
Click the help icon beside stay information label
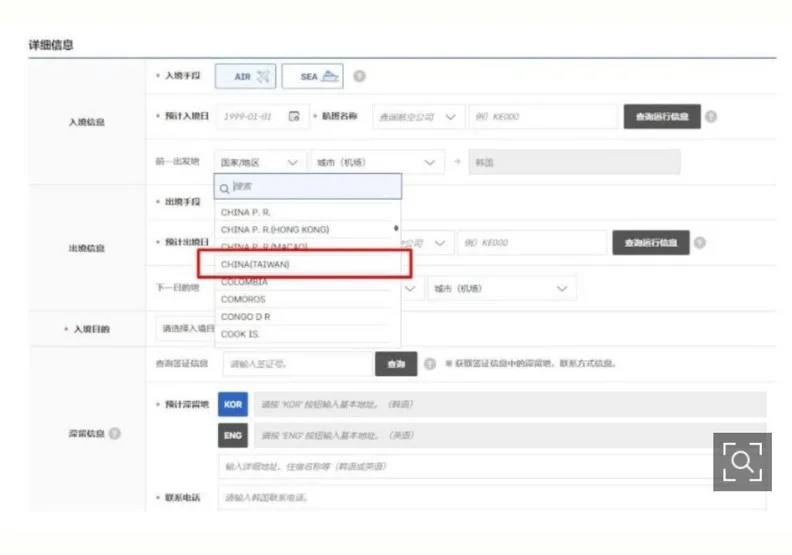115,433
